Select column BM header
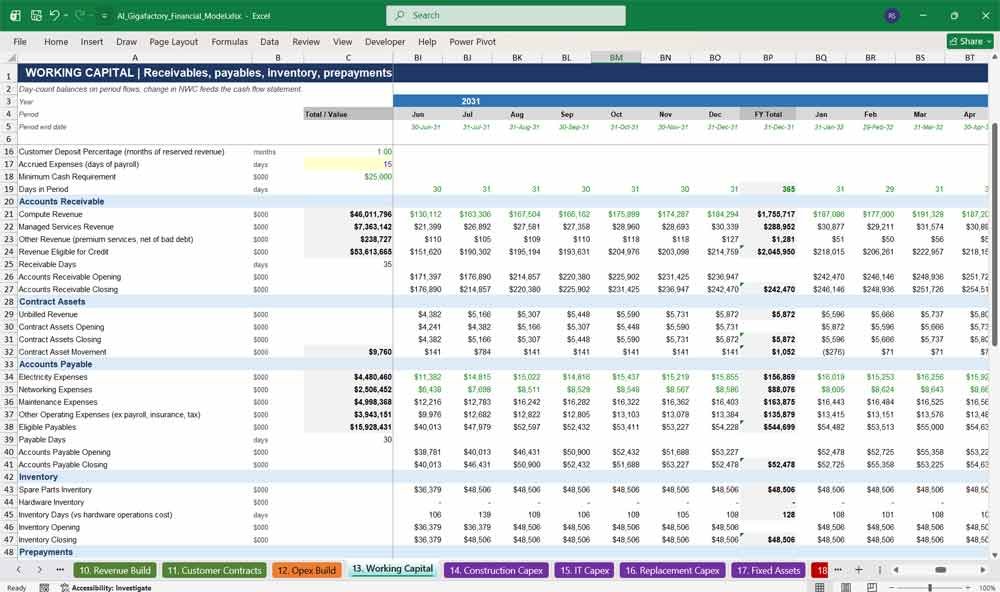Viewport: 1000px width, 592px height. click(x=615, y=57)
